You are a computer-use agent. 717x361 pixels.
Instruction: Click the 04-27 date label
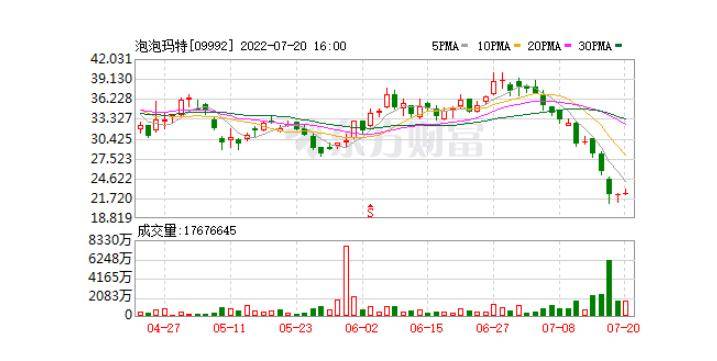(163, 329)
